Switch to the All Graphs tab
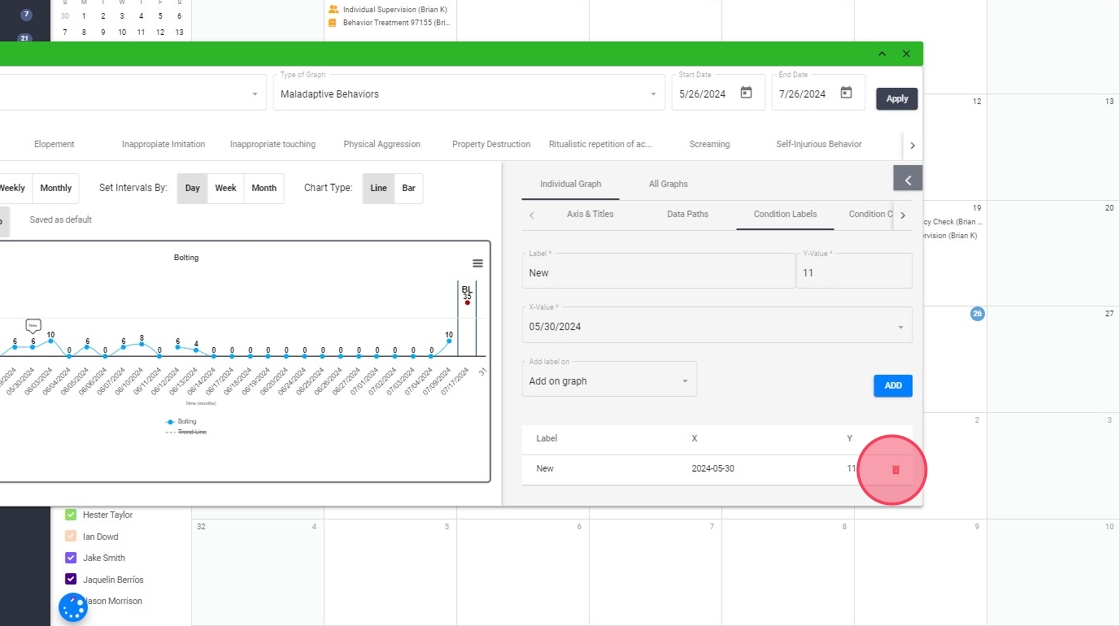The height and width of the screenshot is (626, 1120). tap(668, 184)
